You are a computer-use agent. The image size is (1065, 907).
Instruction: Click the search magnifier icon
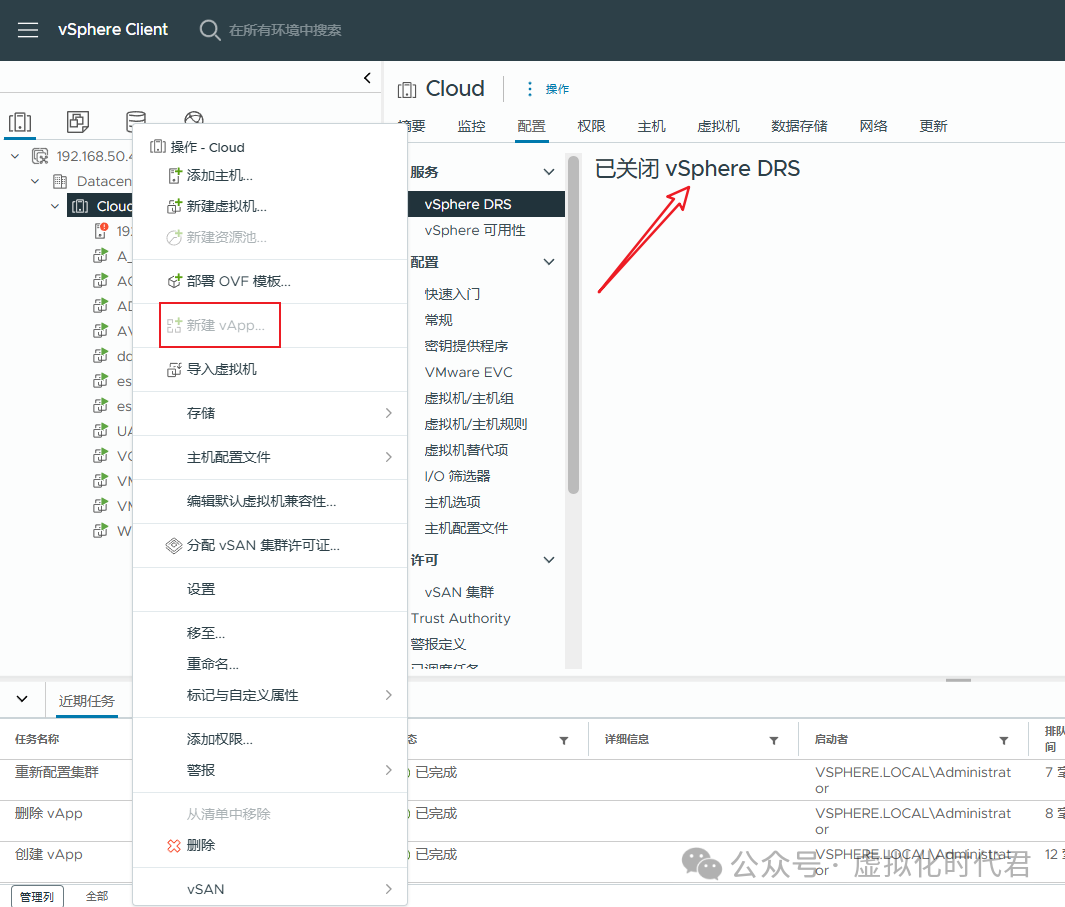[x=209, y=30]
